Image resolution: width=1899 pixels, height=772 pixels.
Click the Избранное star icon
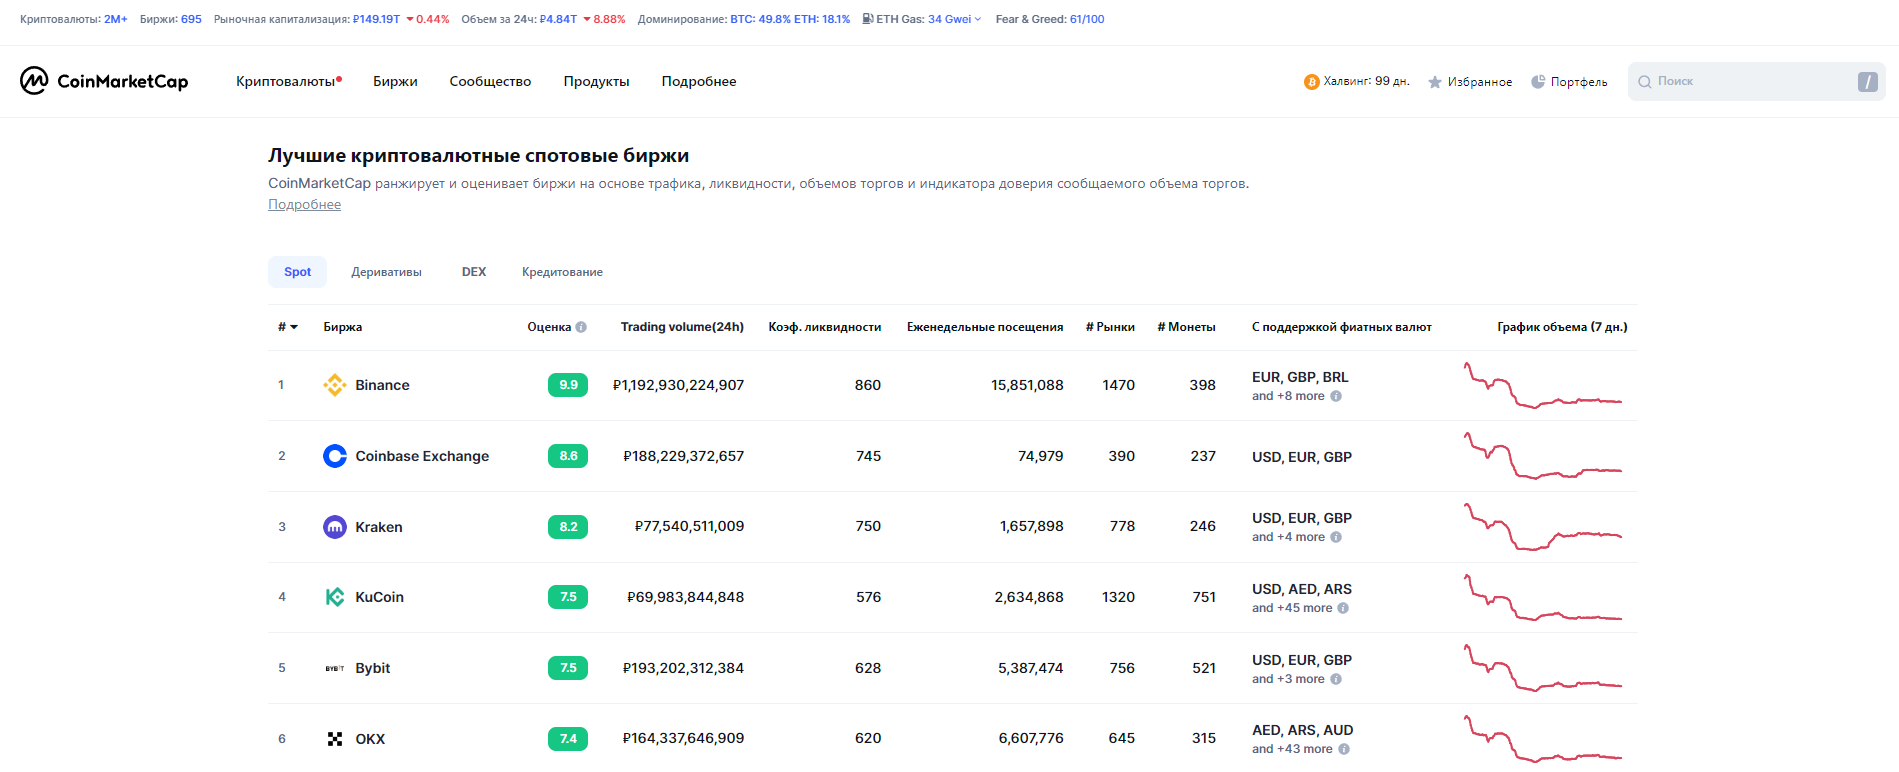point(1435,82)
